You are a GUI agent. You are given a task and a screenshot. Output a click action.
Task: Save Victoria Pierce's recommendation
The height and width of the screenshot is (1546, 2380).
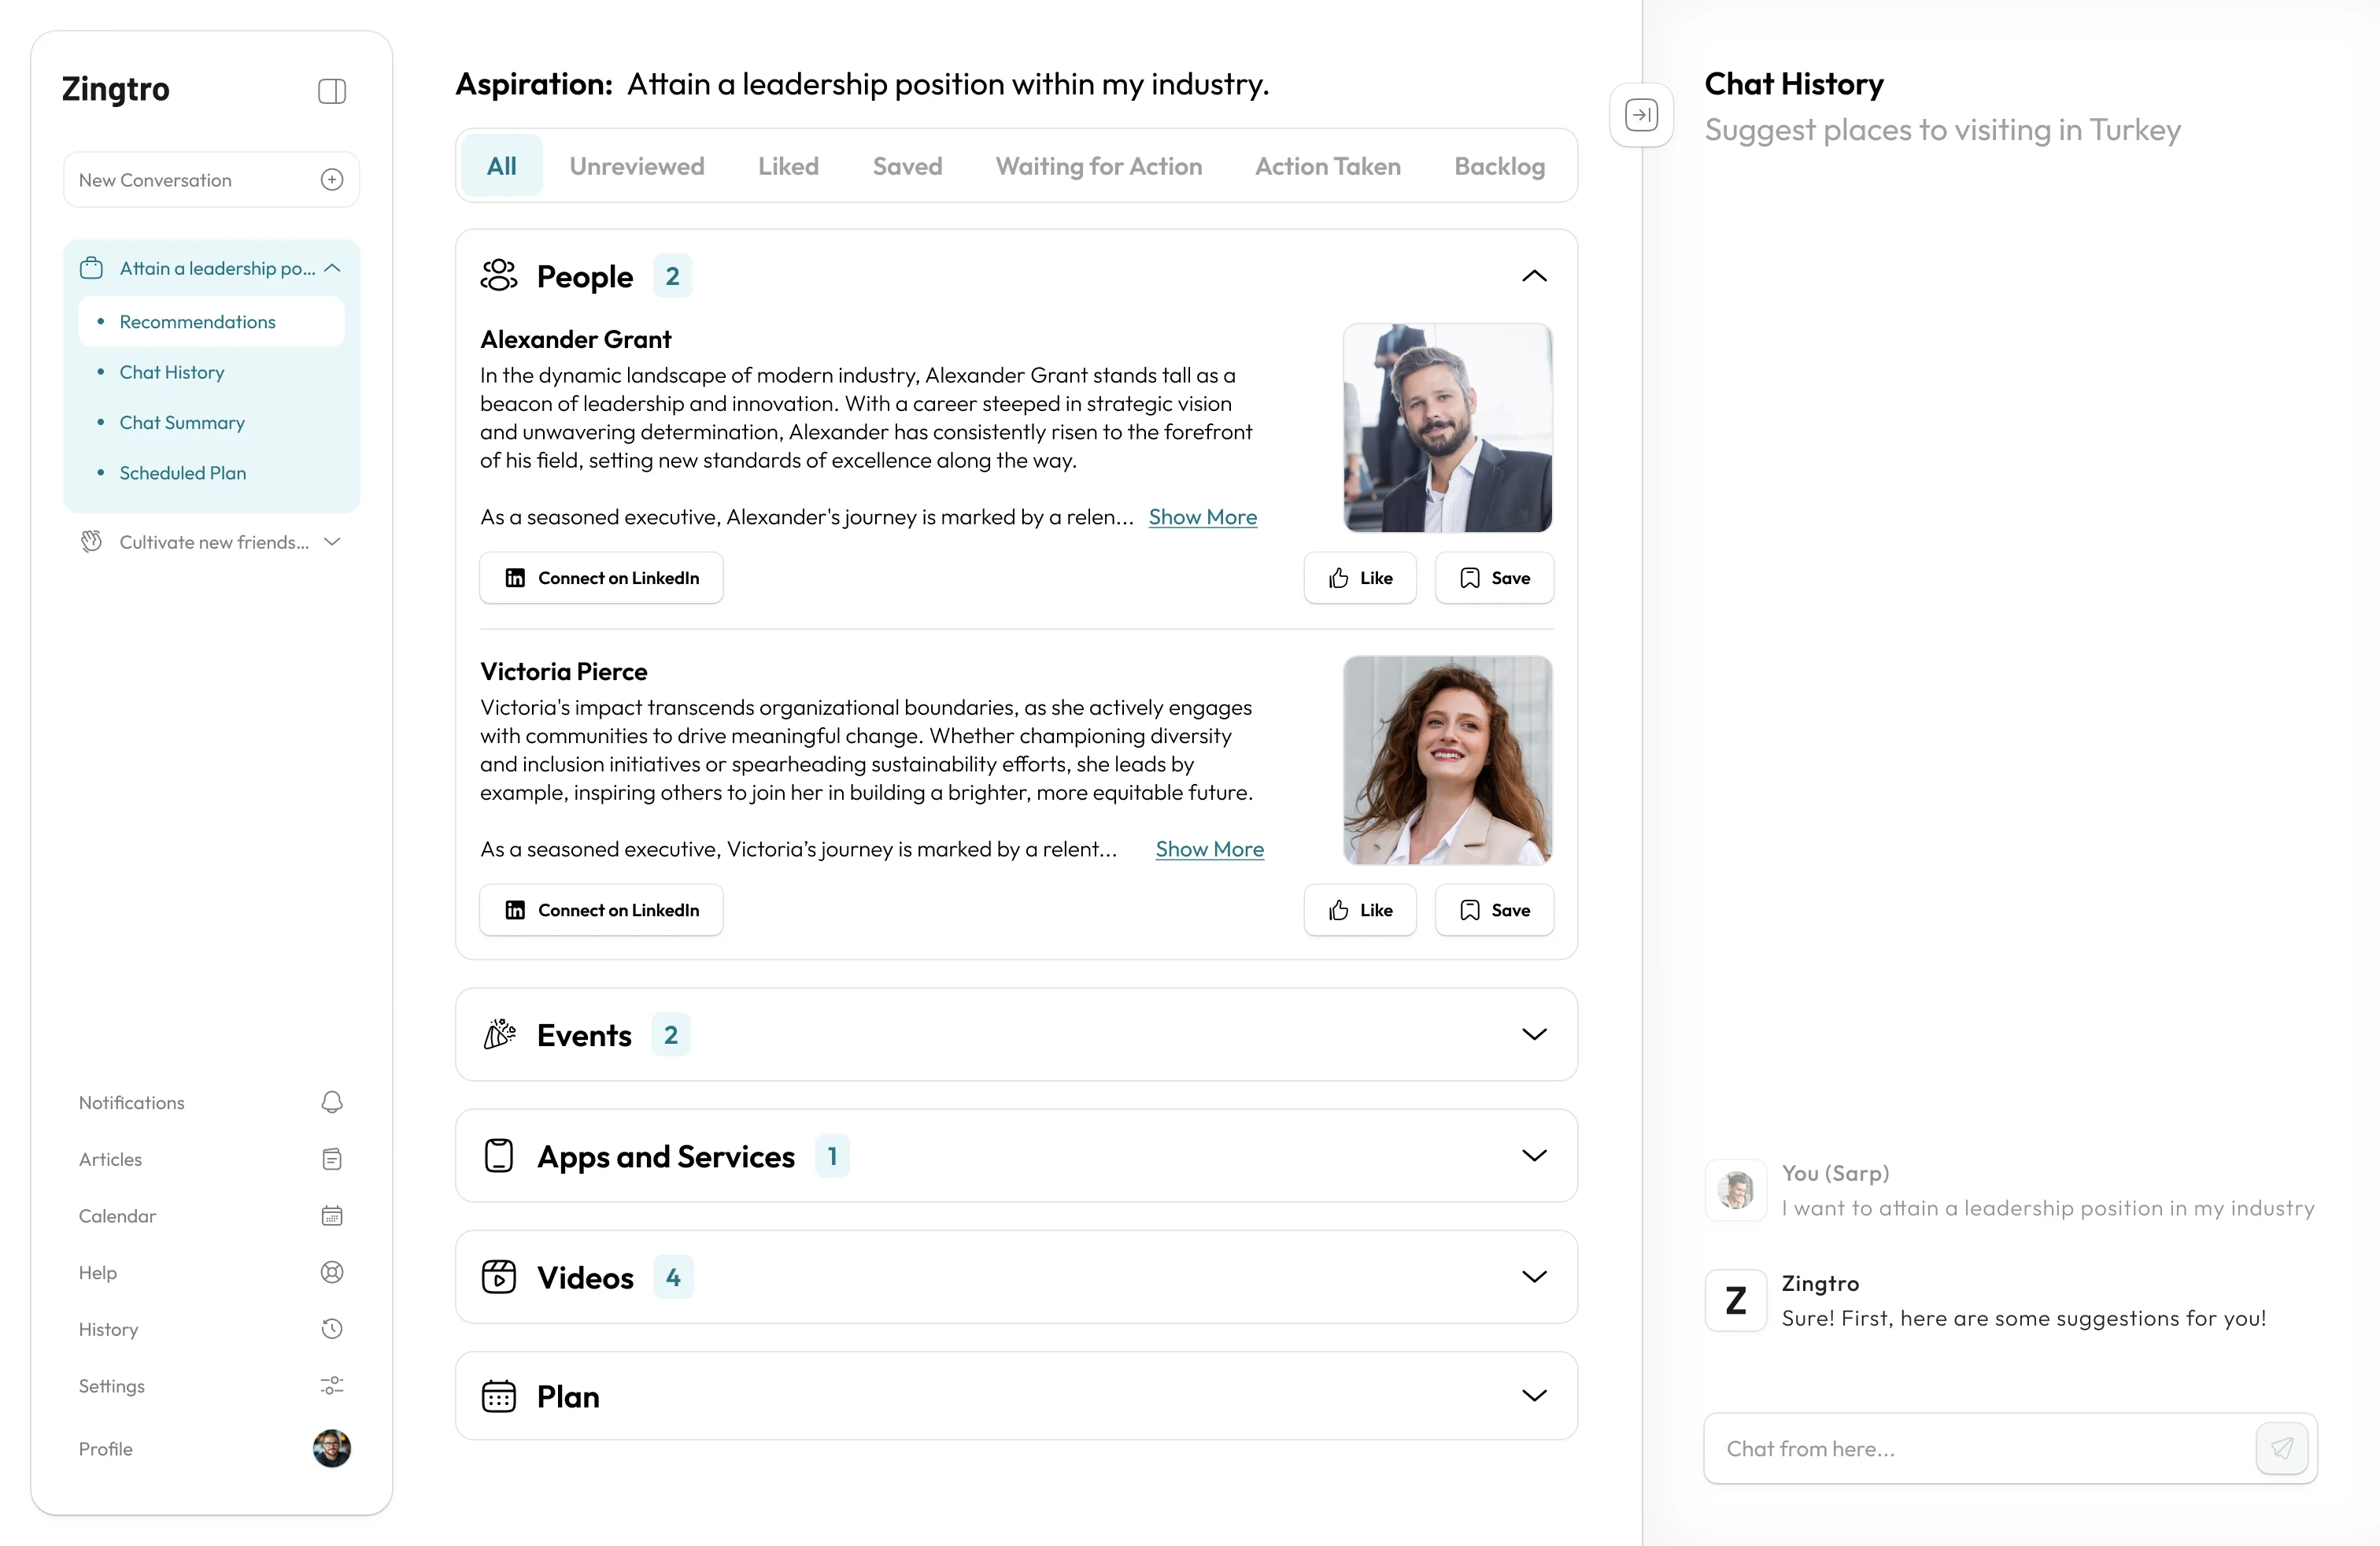pos(1494,910)
